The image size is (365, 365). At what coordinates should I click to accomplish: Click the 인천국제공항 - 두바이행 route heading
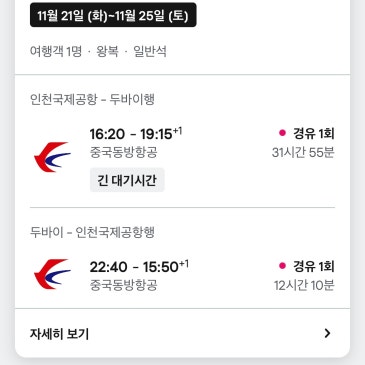point(92,99)
